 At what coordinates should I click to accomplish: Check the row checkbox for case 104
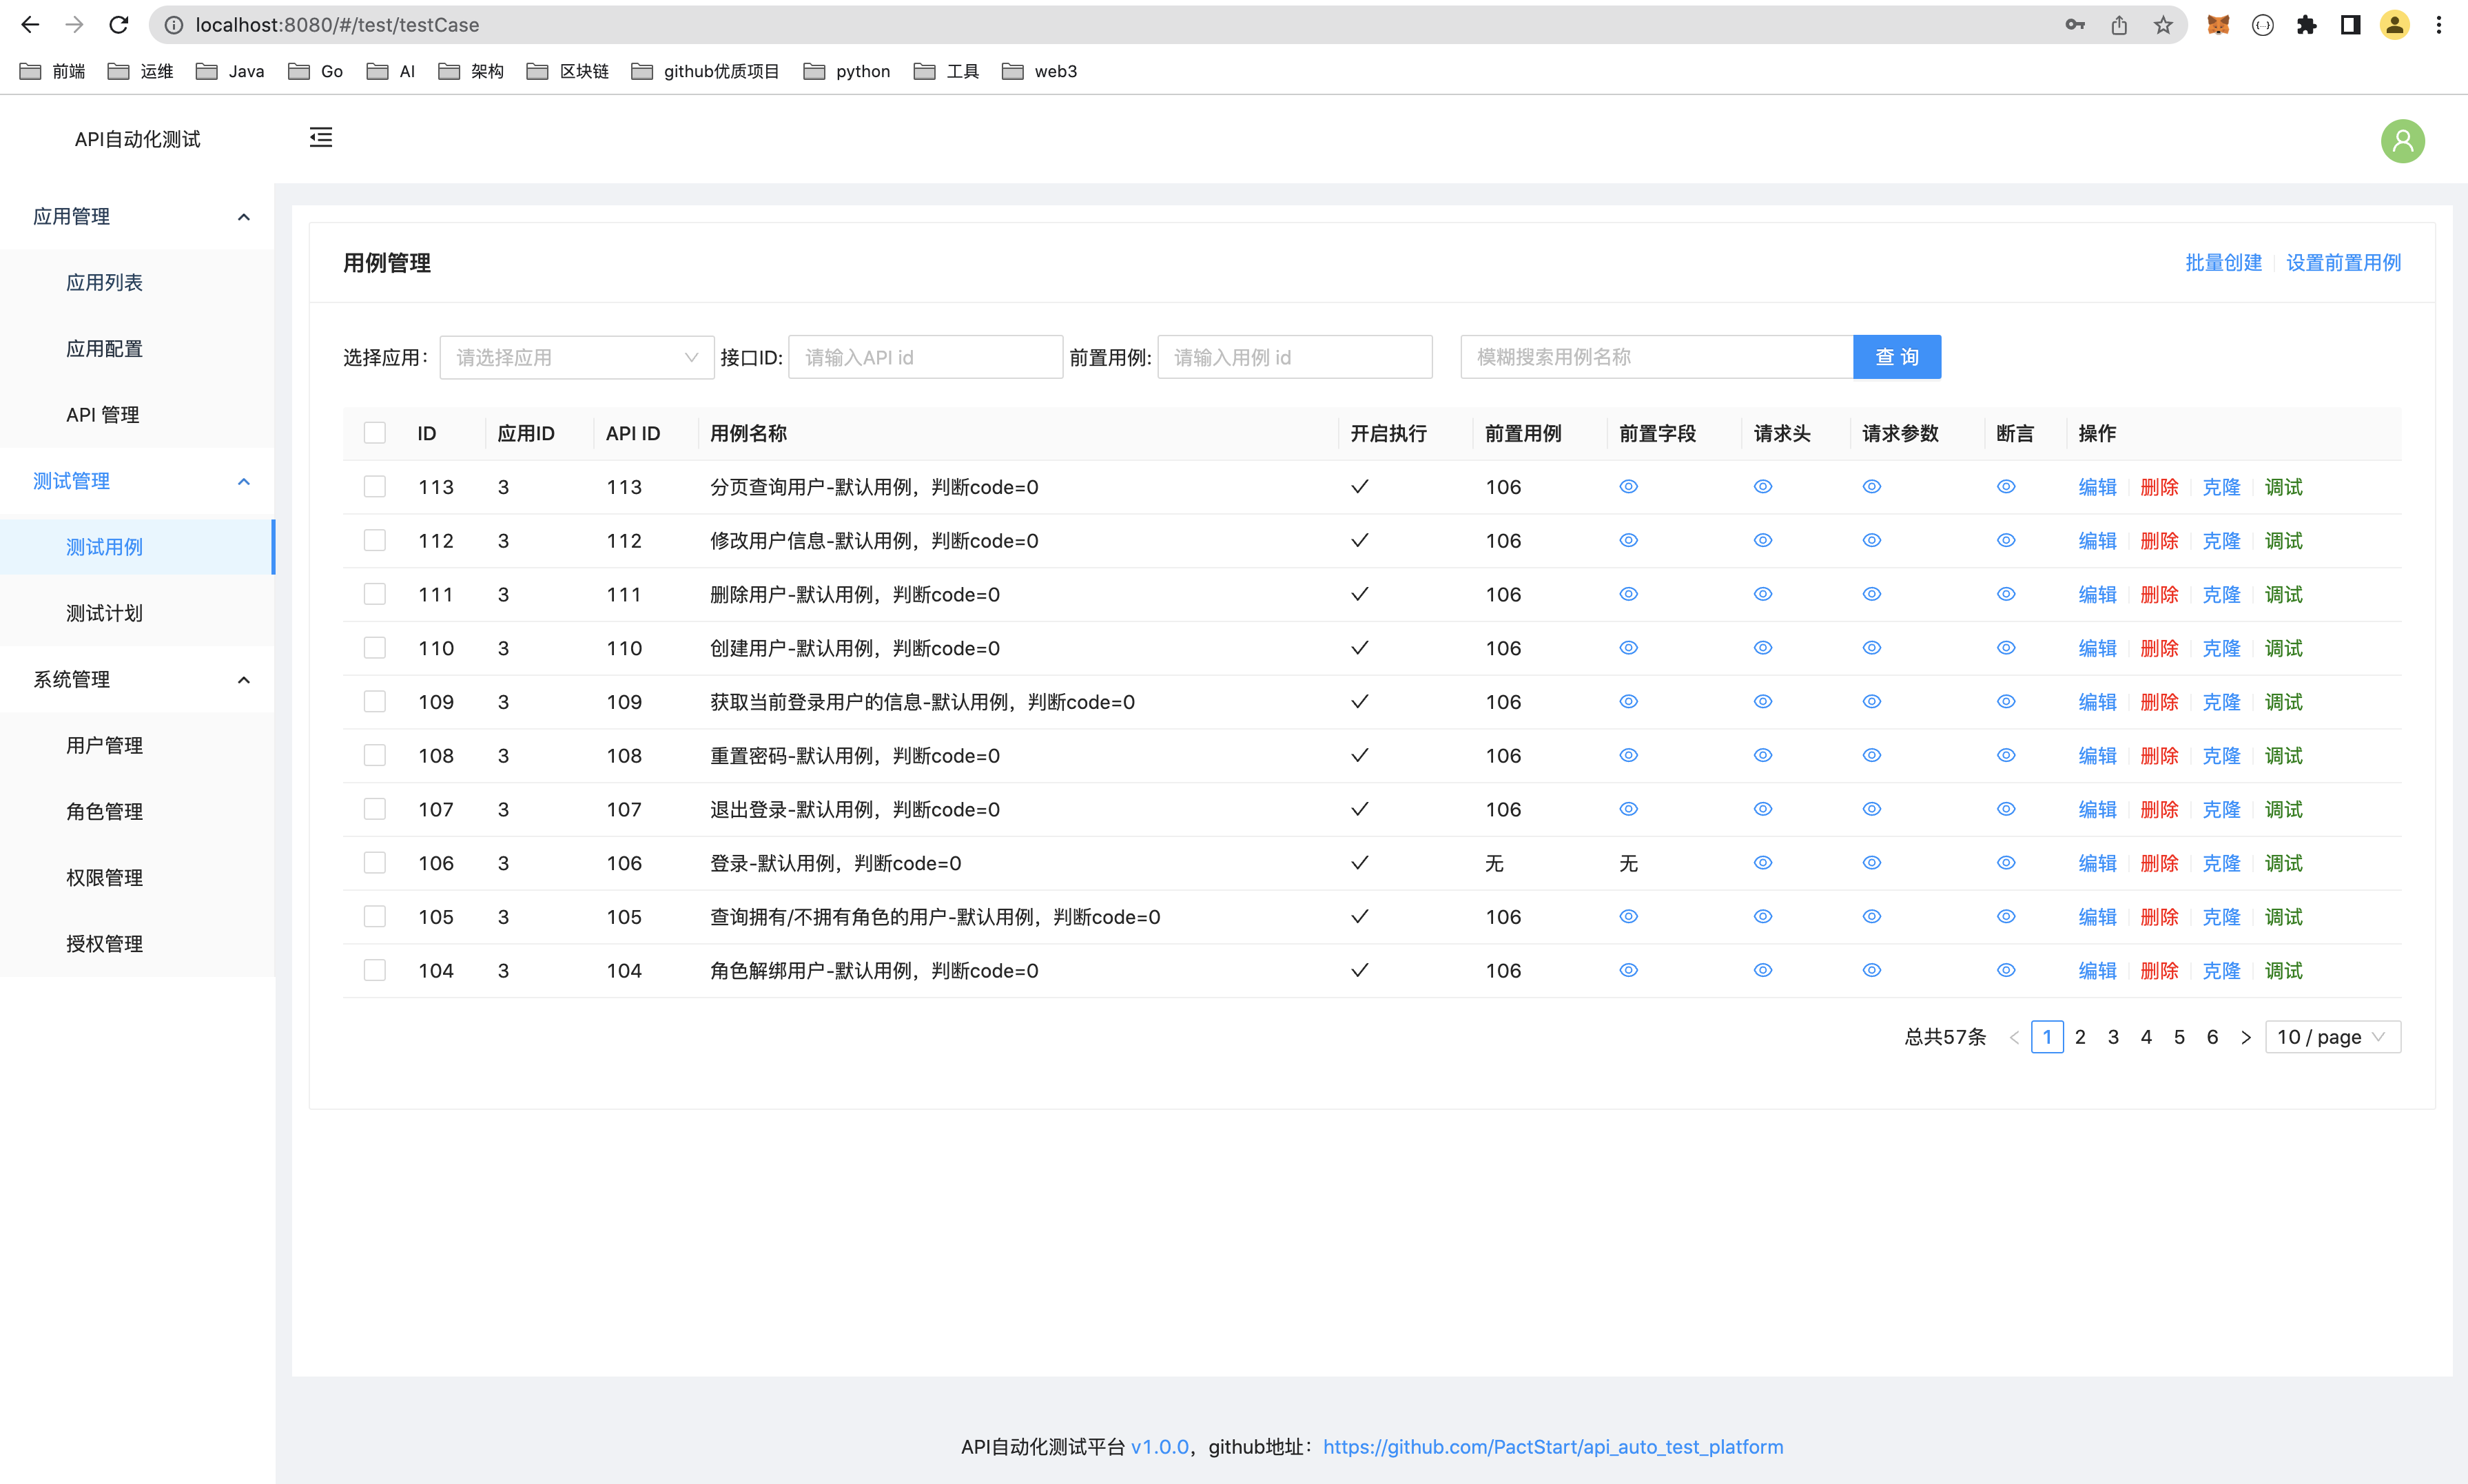point(374,971)
